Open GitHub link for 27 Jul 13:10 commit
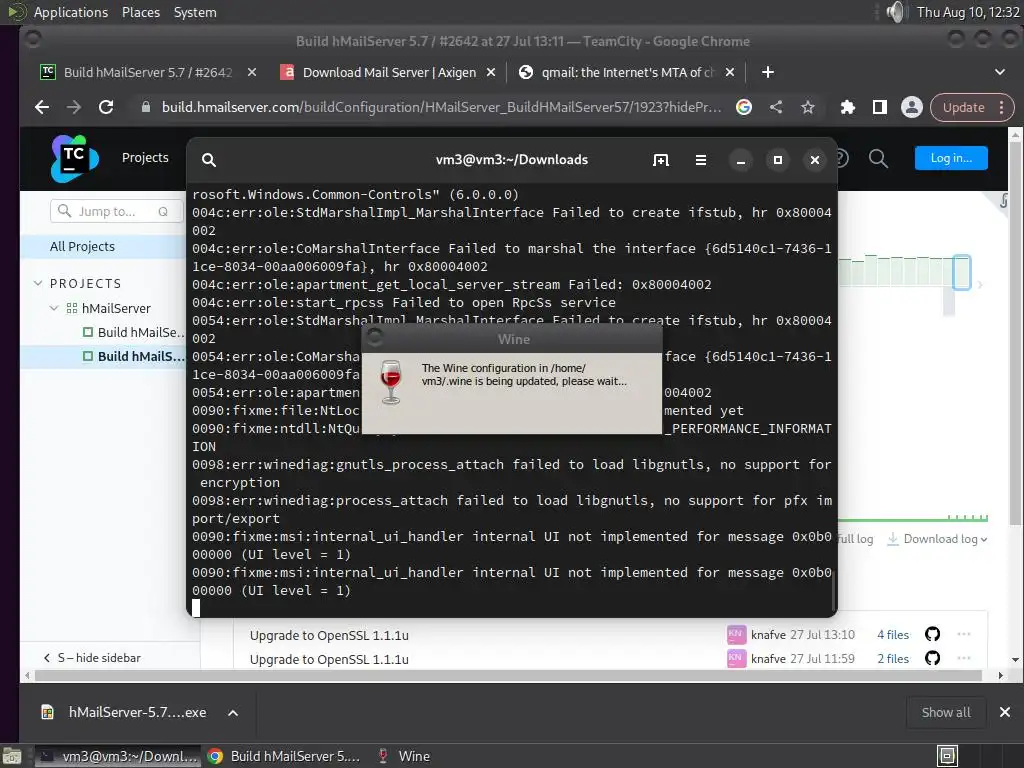The width and height of the screenshot is (1024, 768). [933, 634]
